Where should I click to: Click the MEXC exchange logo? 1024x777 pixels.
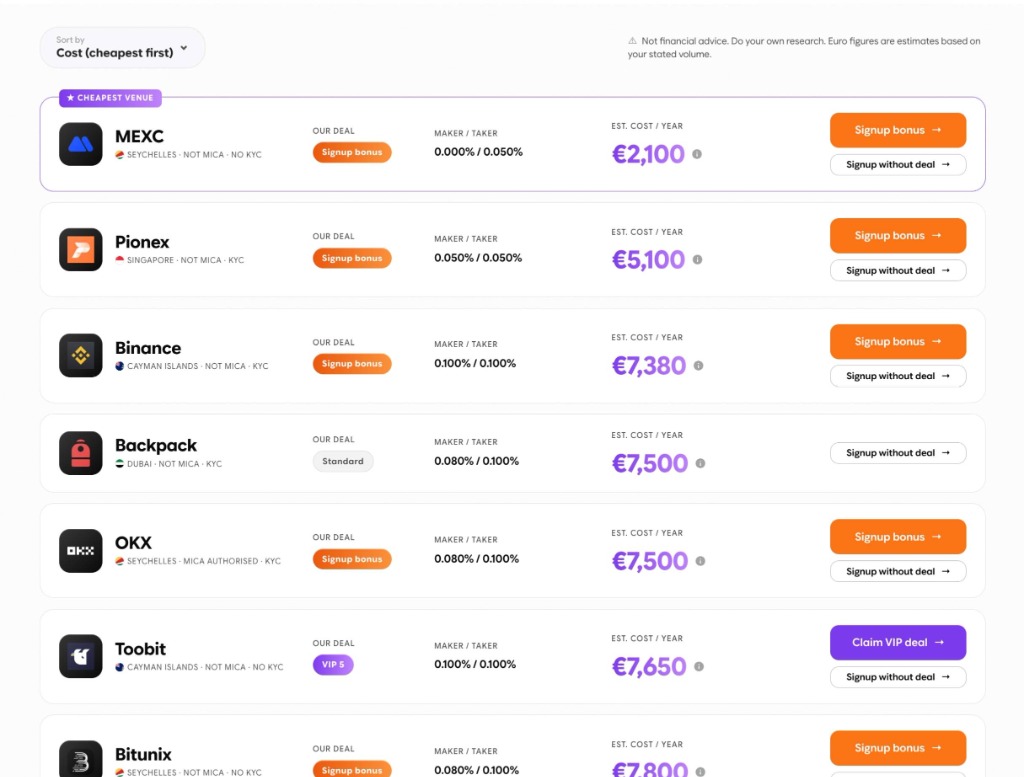tap(80, 144)
